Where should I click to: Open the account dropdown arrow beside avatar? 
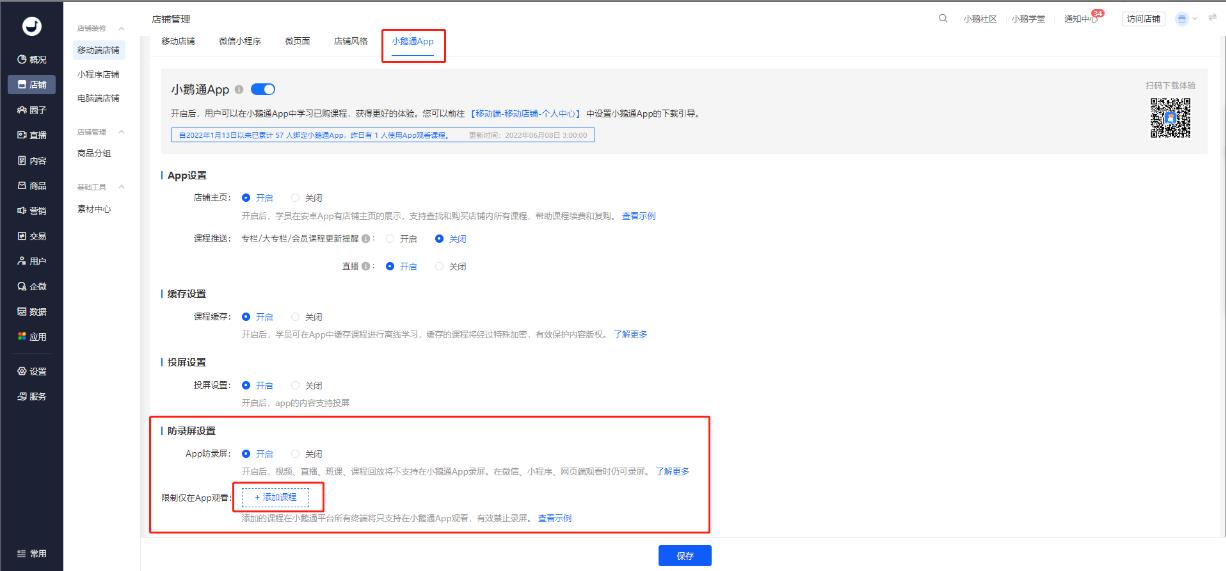[1196, 19]
